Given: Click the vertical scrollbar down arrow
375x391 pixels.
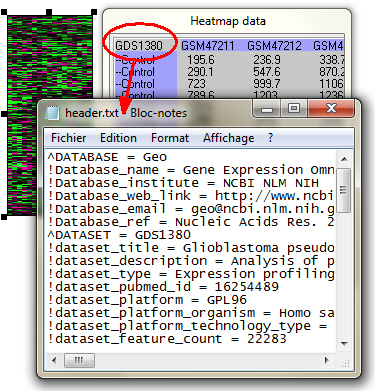Looking at the screenshot, I should coord(344,344).
